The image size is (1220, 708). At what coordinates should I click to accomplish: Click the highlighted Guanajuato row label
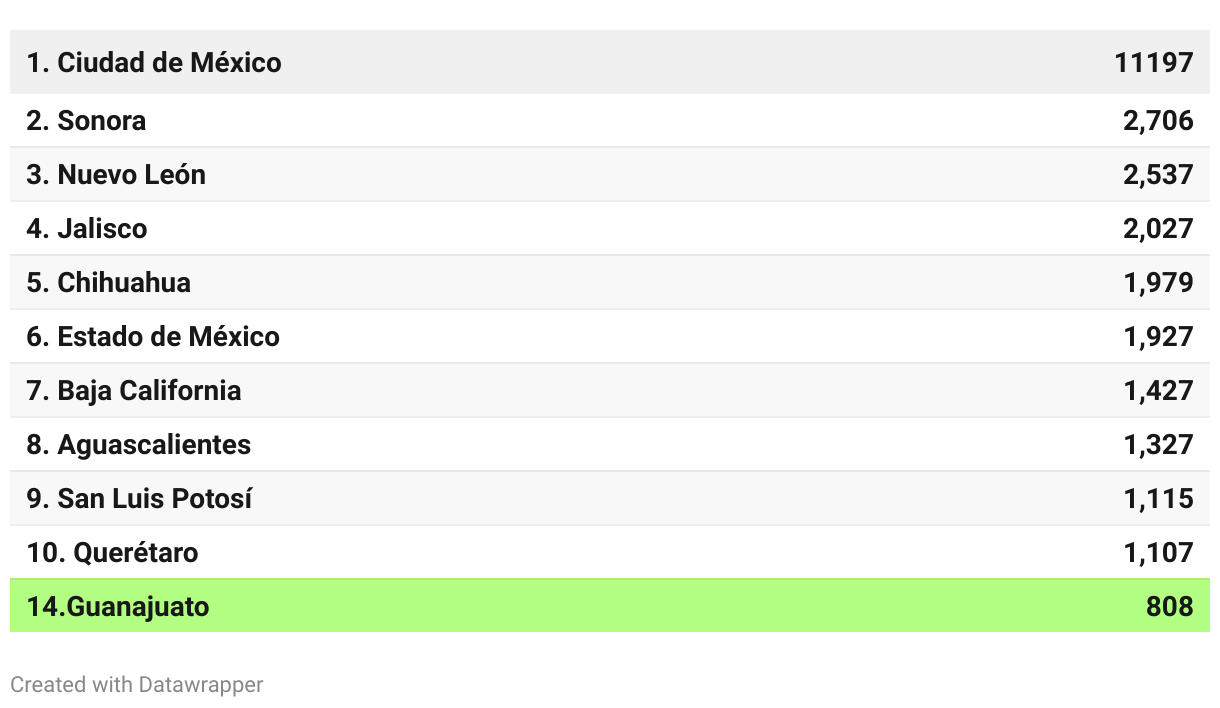click(x=118, y=607)
